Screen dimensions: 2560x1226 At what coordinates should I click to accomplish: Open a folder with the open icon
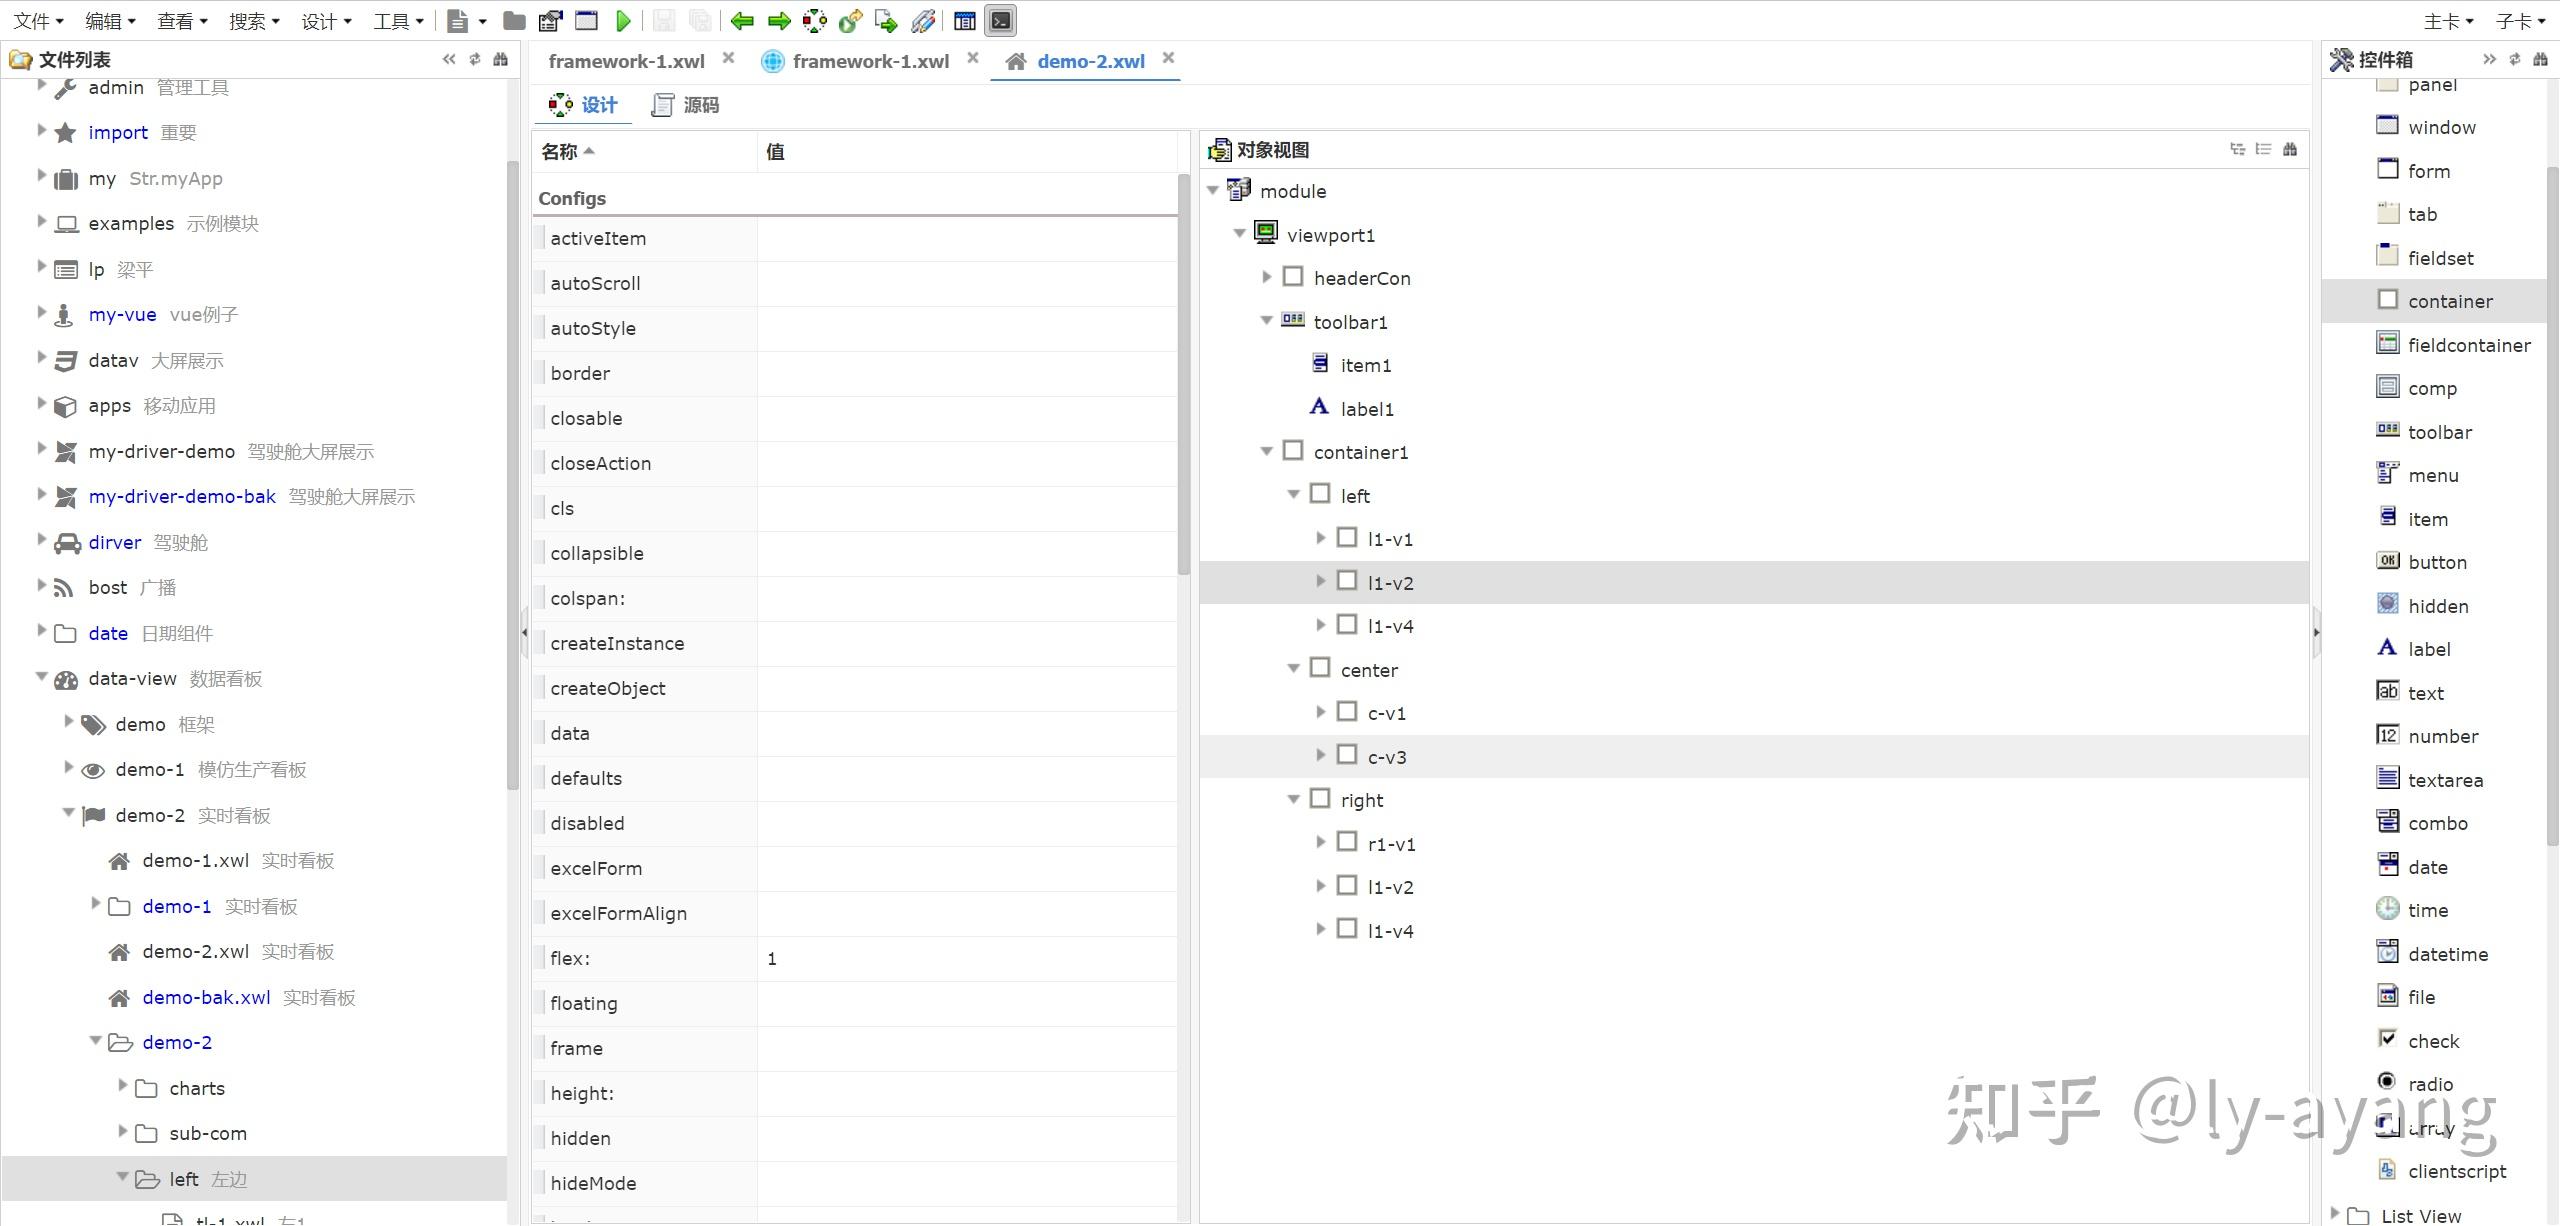pos(514,20)
